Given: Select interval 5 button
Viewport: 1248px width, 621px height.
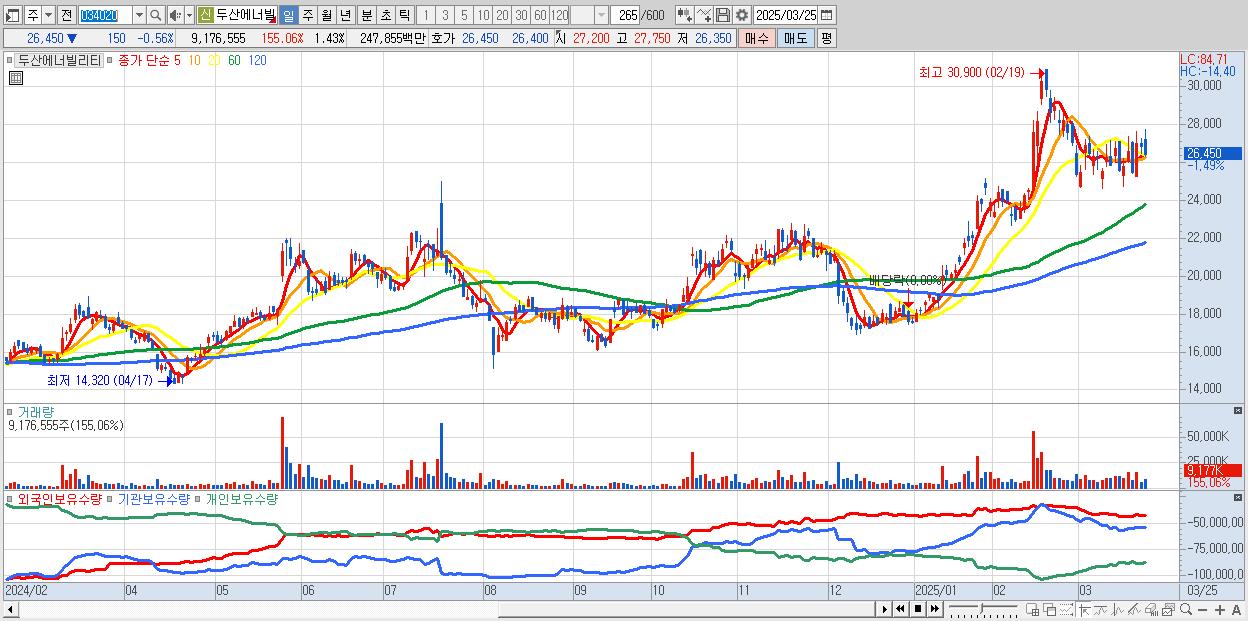Looking at the screenshot, I should tap(464, 15).
